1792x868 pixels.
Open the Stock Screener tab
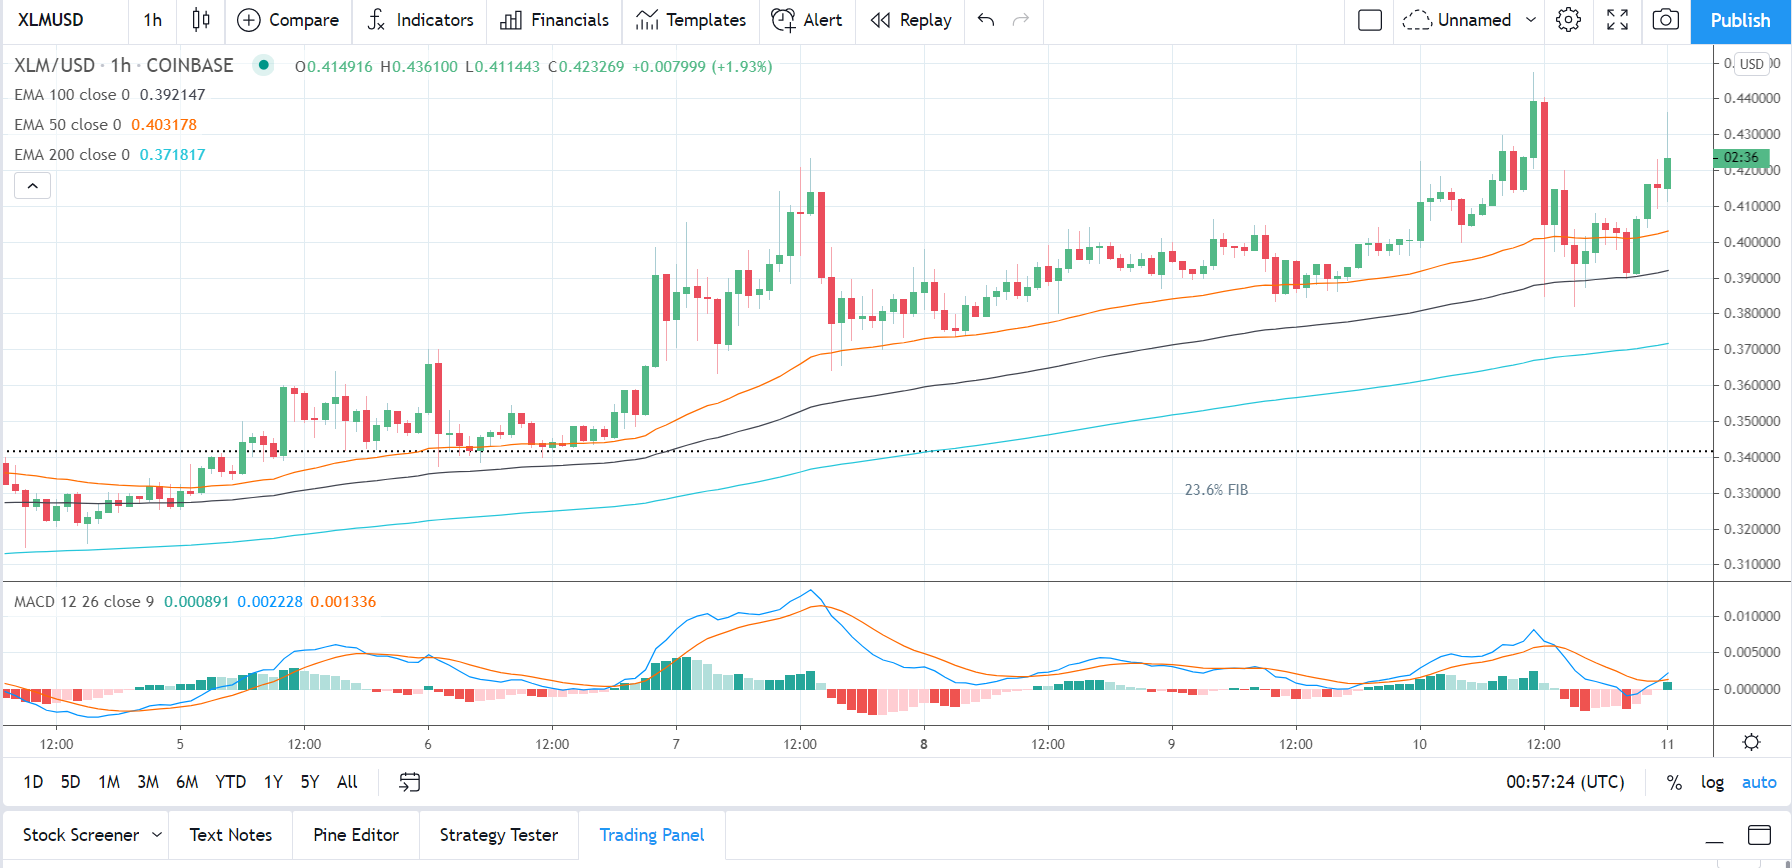point(81,835)
